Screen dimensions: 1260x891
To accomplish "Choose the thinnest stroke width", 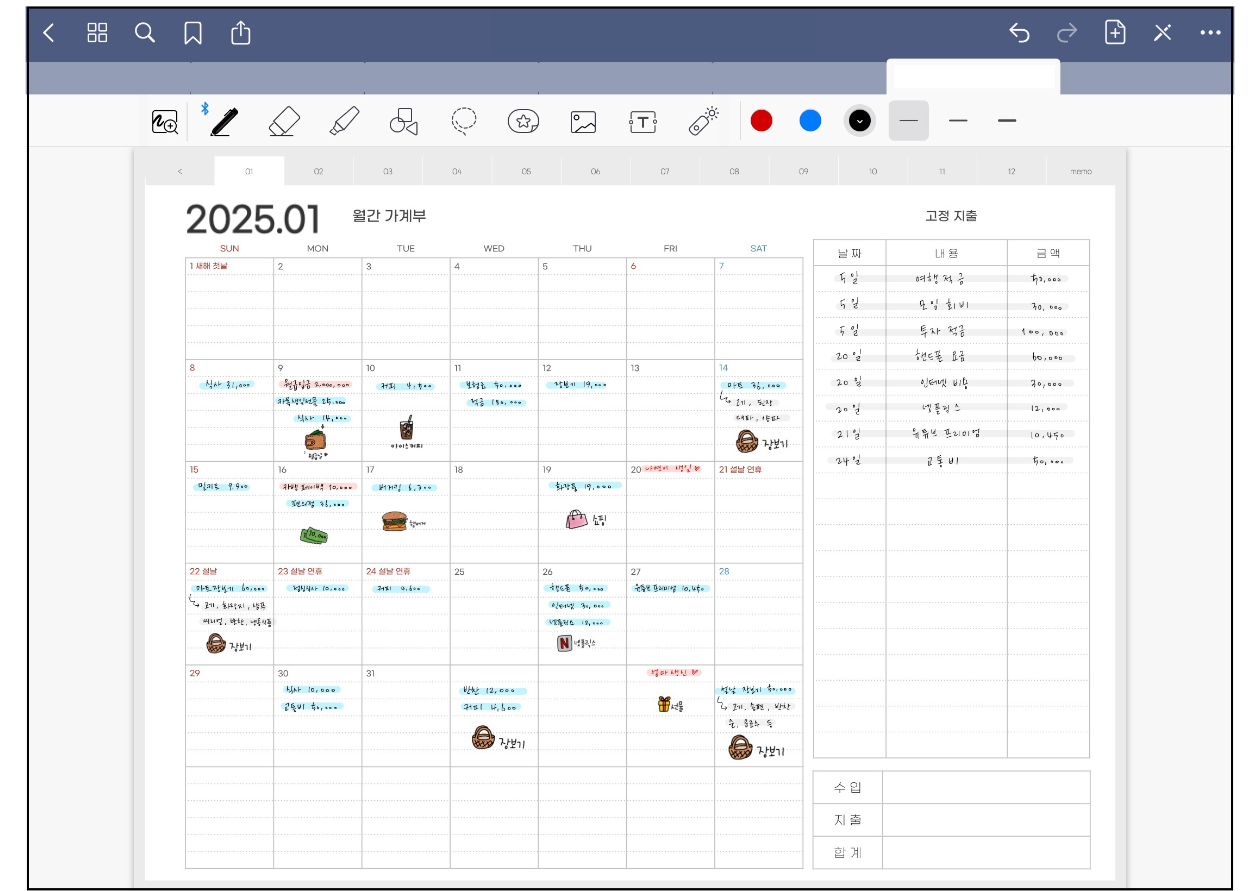I will [x=908, y=121].
